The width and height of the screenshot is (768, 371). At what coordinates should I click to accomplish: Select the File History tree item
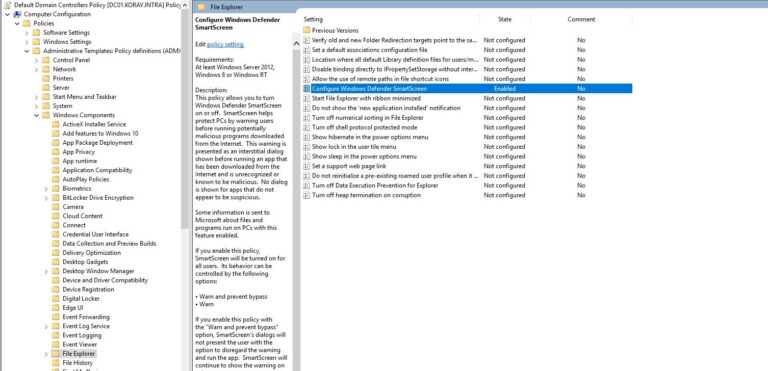(x=77, y=363)
